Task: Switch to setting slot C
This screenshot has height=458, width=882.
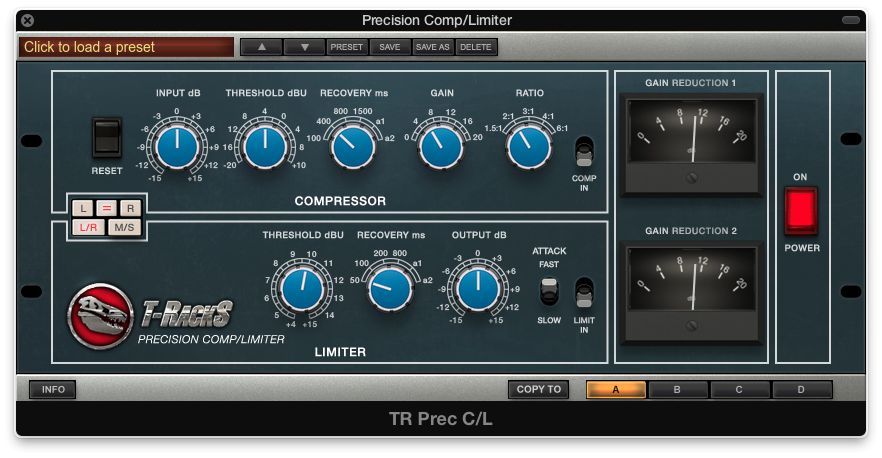Action: [x=739, y=389]
